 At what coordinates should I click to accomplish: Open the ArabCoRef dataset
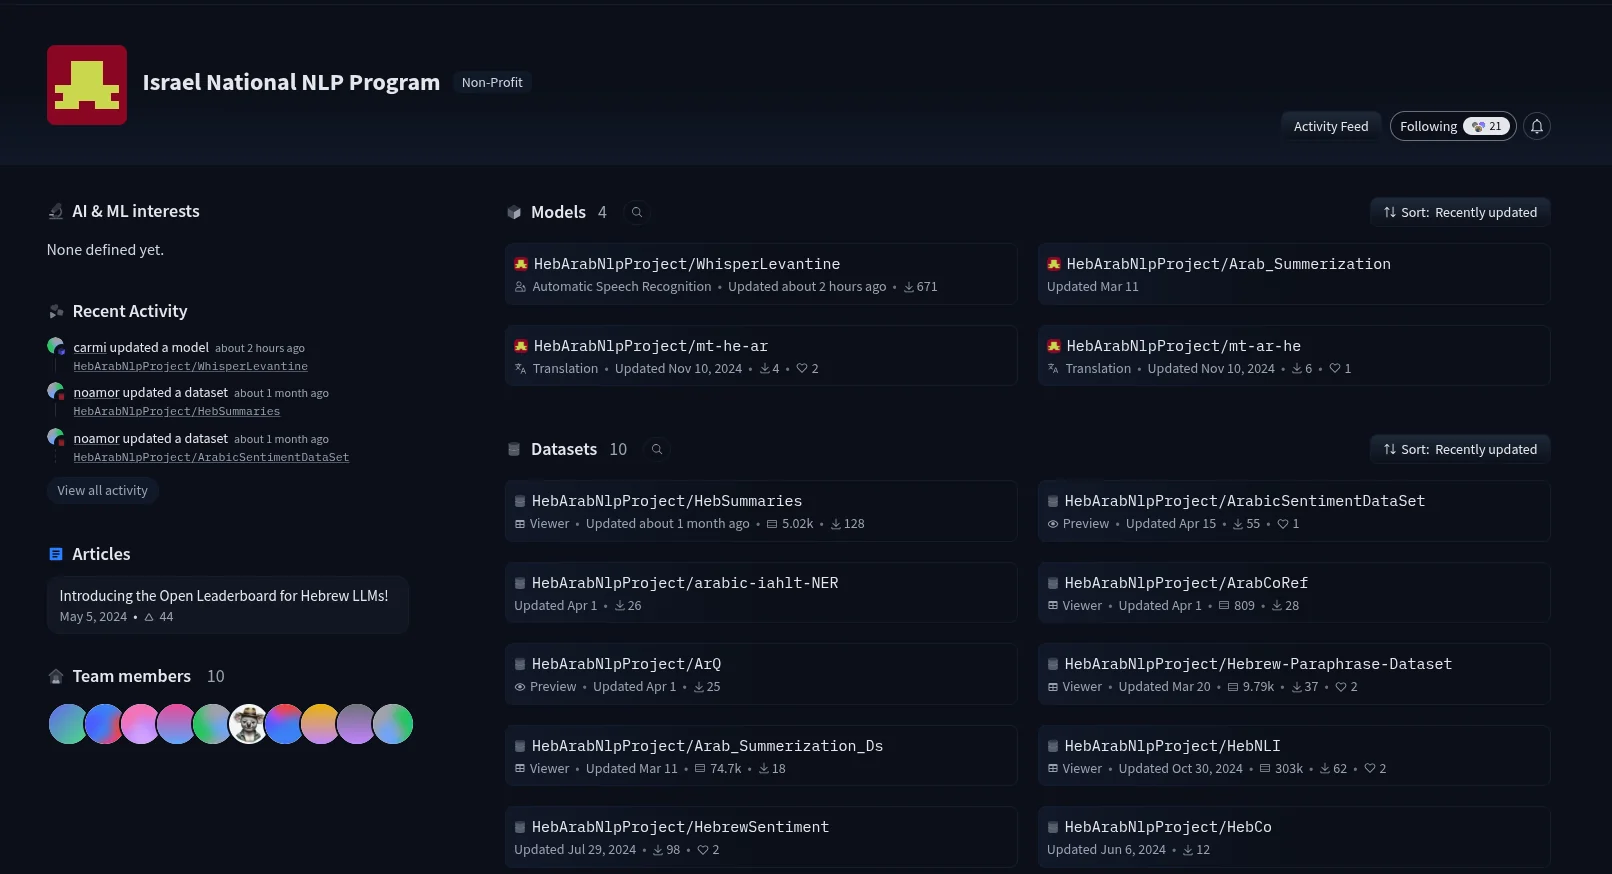(1294, 593)
